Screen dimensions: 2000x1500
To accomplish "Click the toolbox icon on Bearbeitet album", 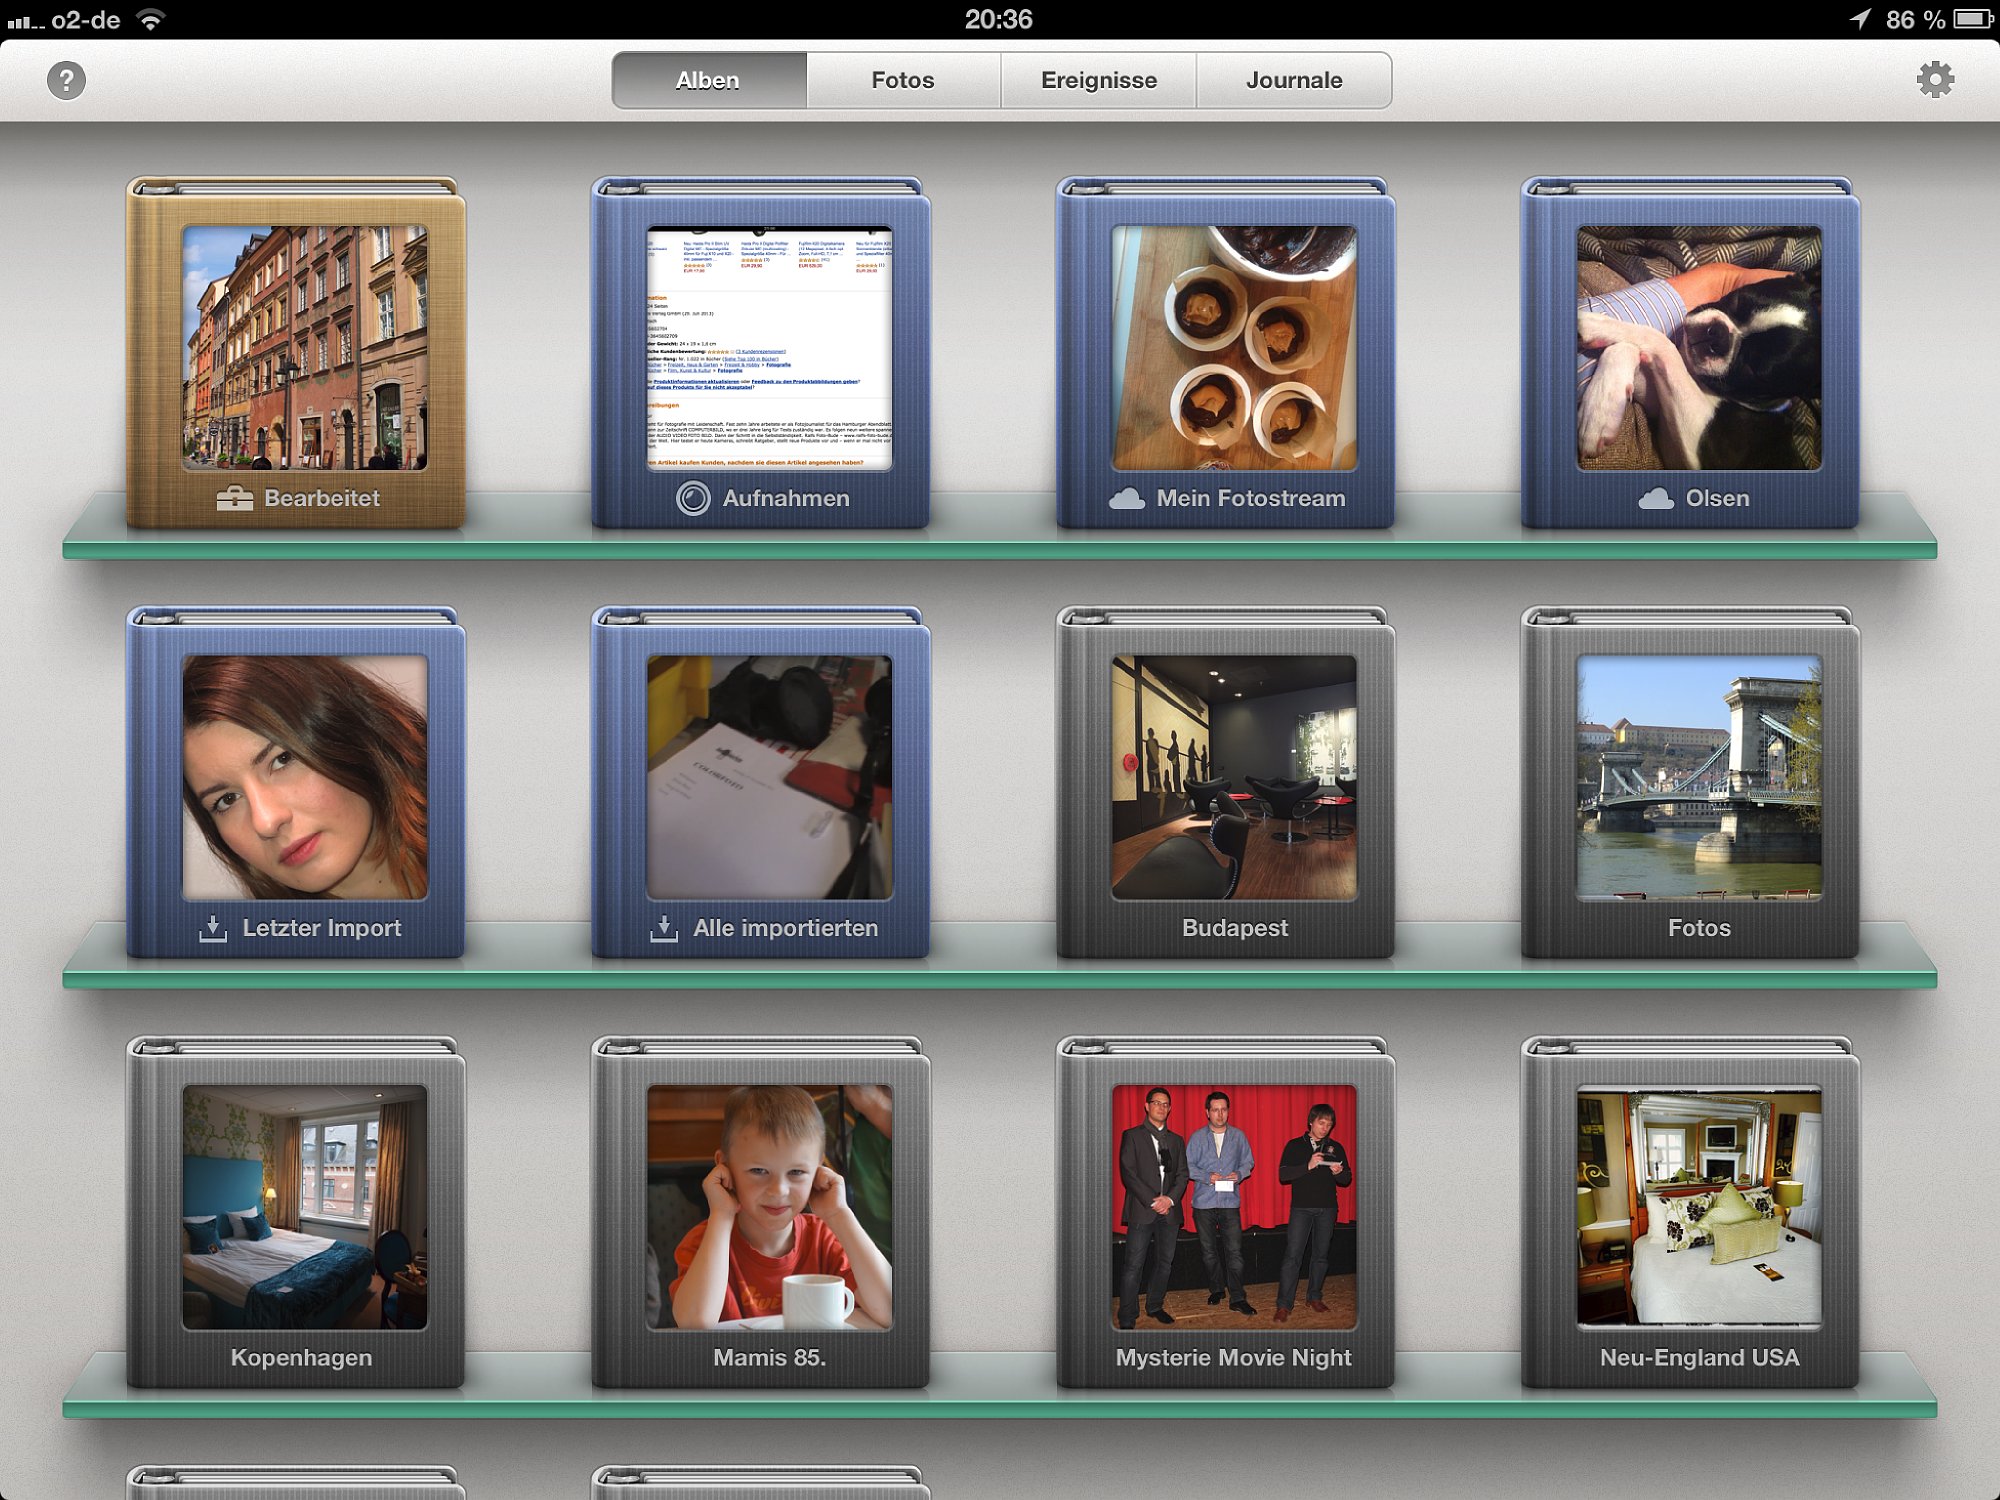I will tap(235, 498).
